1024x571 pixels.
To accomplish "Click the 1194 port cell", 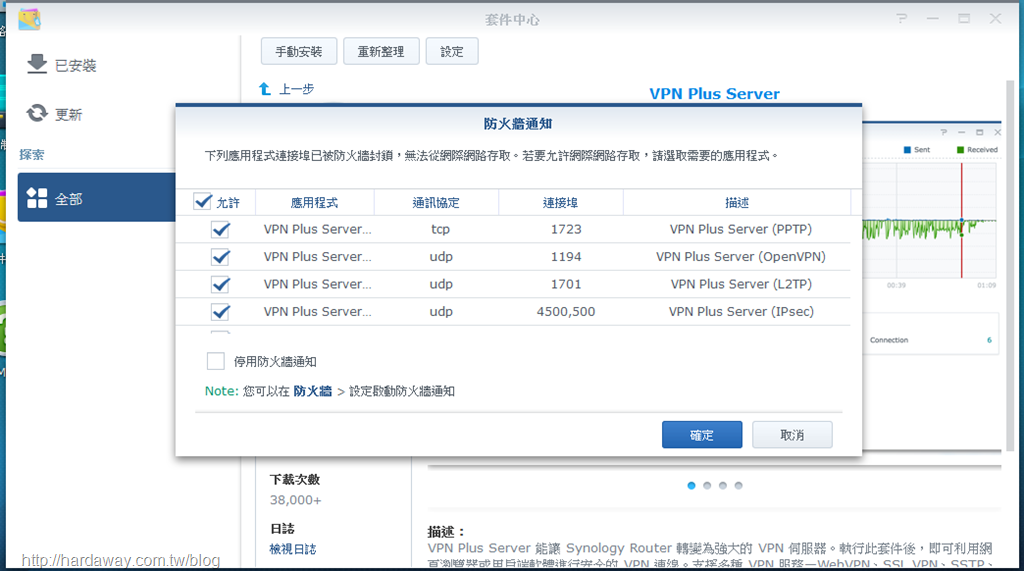I will (566, 257).
